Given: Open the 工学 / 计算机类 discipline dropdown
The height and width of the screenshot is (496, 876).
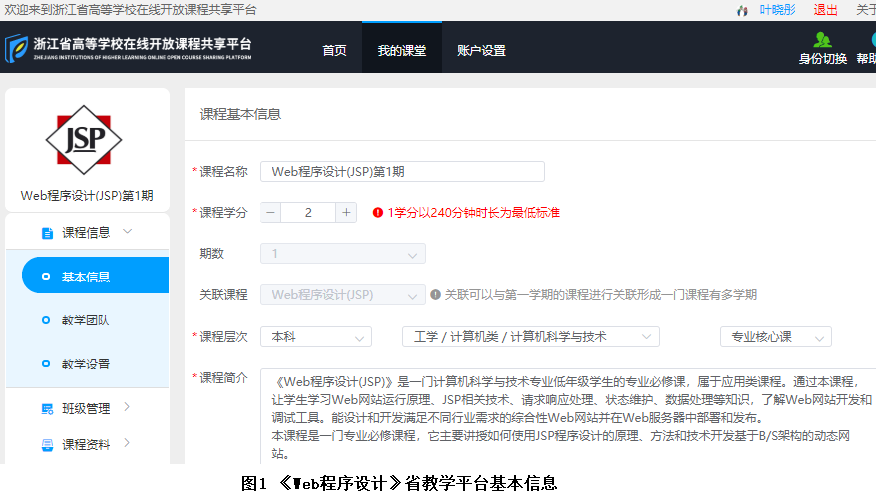Looking at the screenshot, I should pos(530,337).
